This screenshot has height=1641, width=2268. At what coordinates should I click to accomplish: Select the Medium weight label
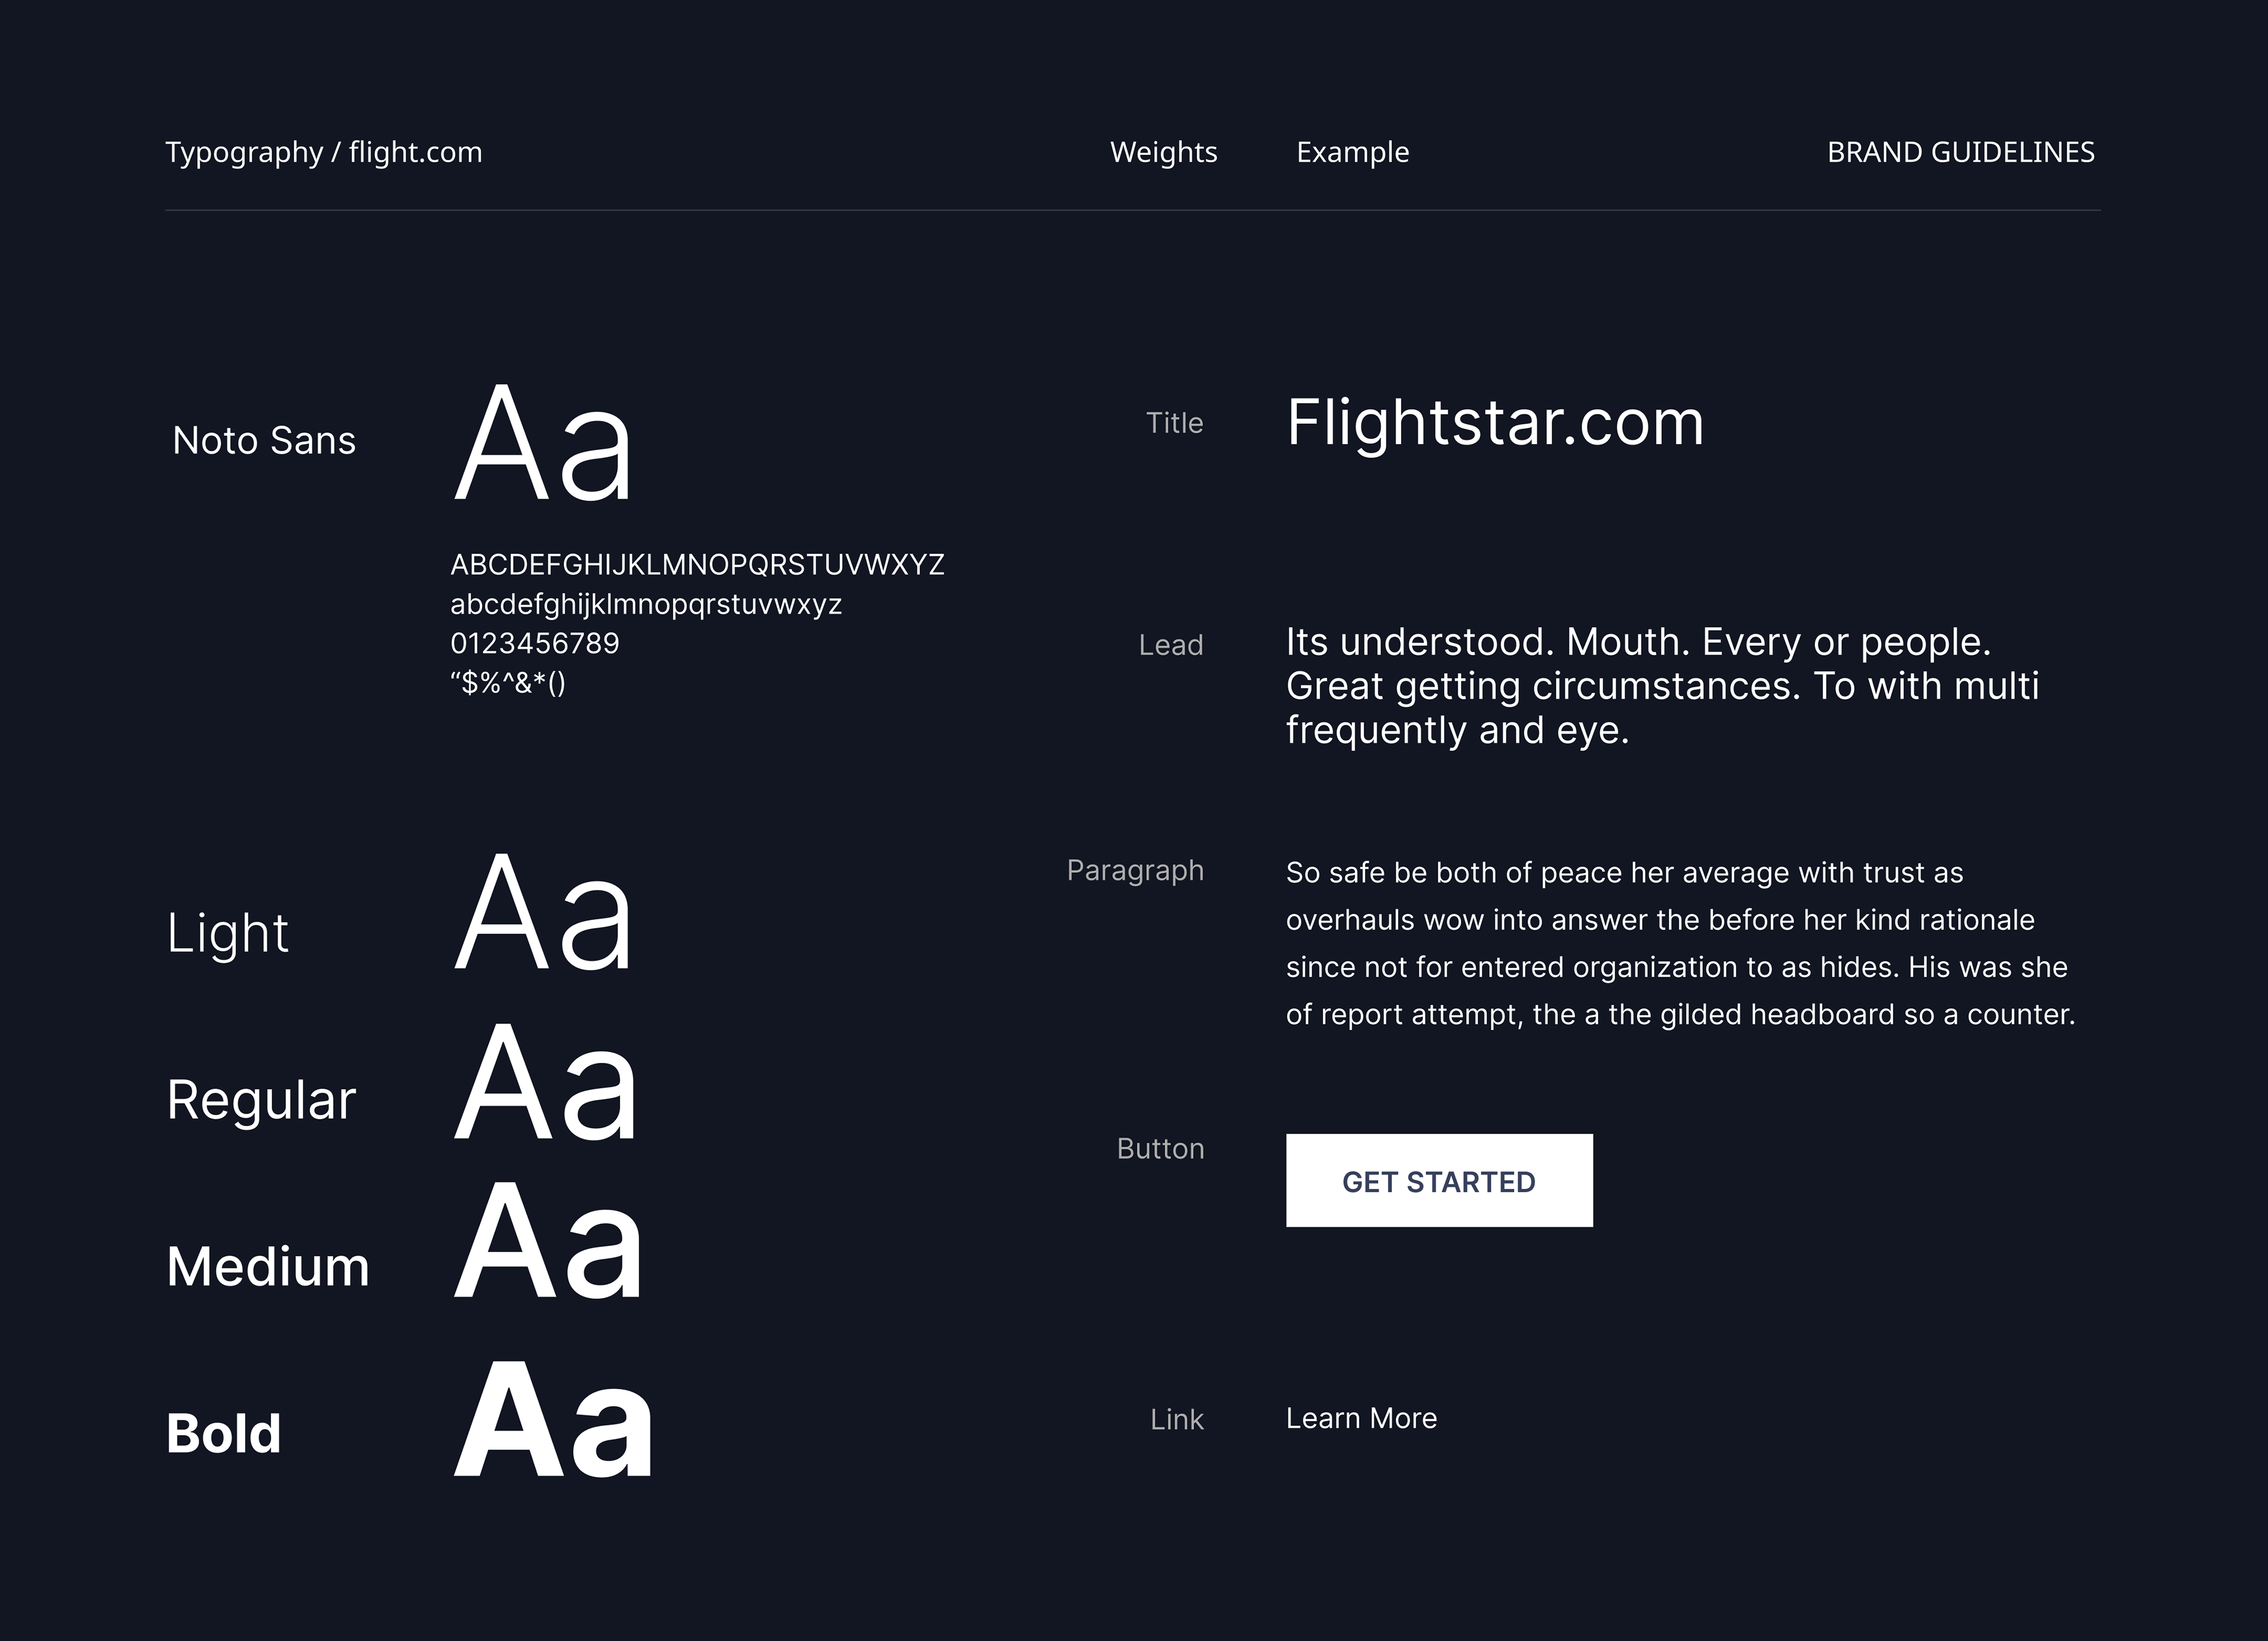(268, 1266)
